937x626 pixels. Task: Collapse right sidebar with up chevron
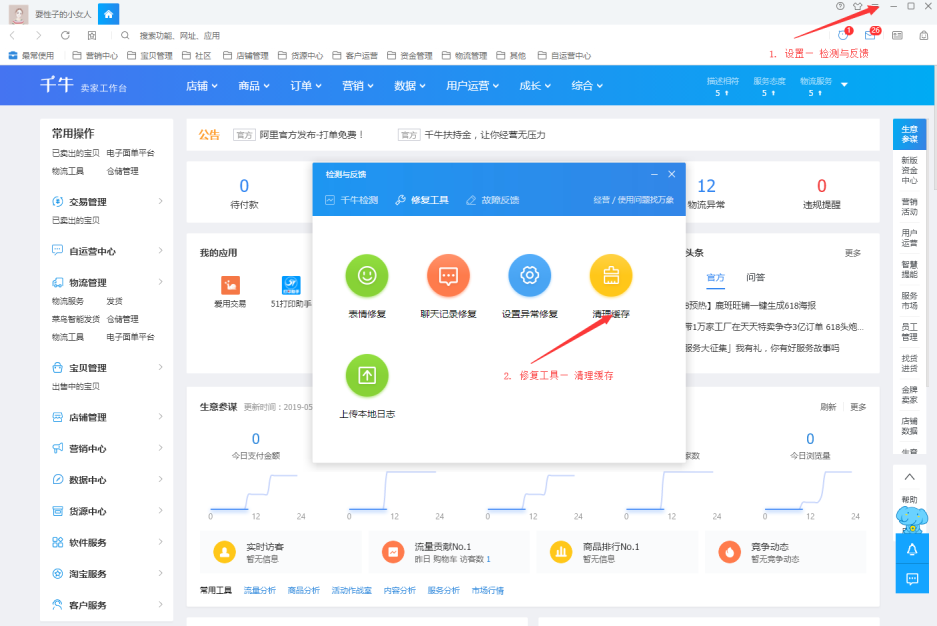909,478
